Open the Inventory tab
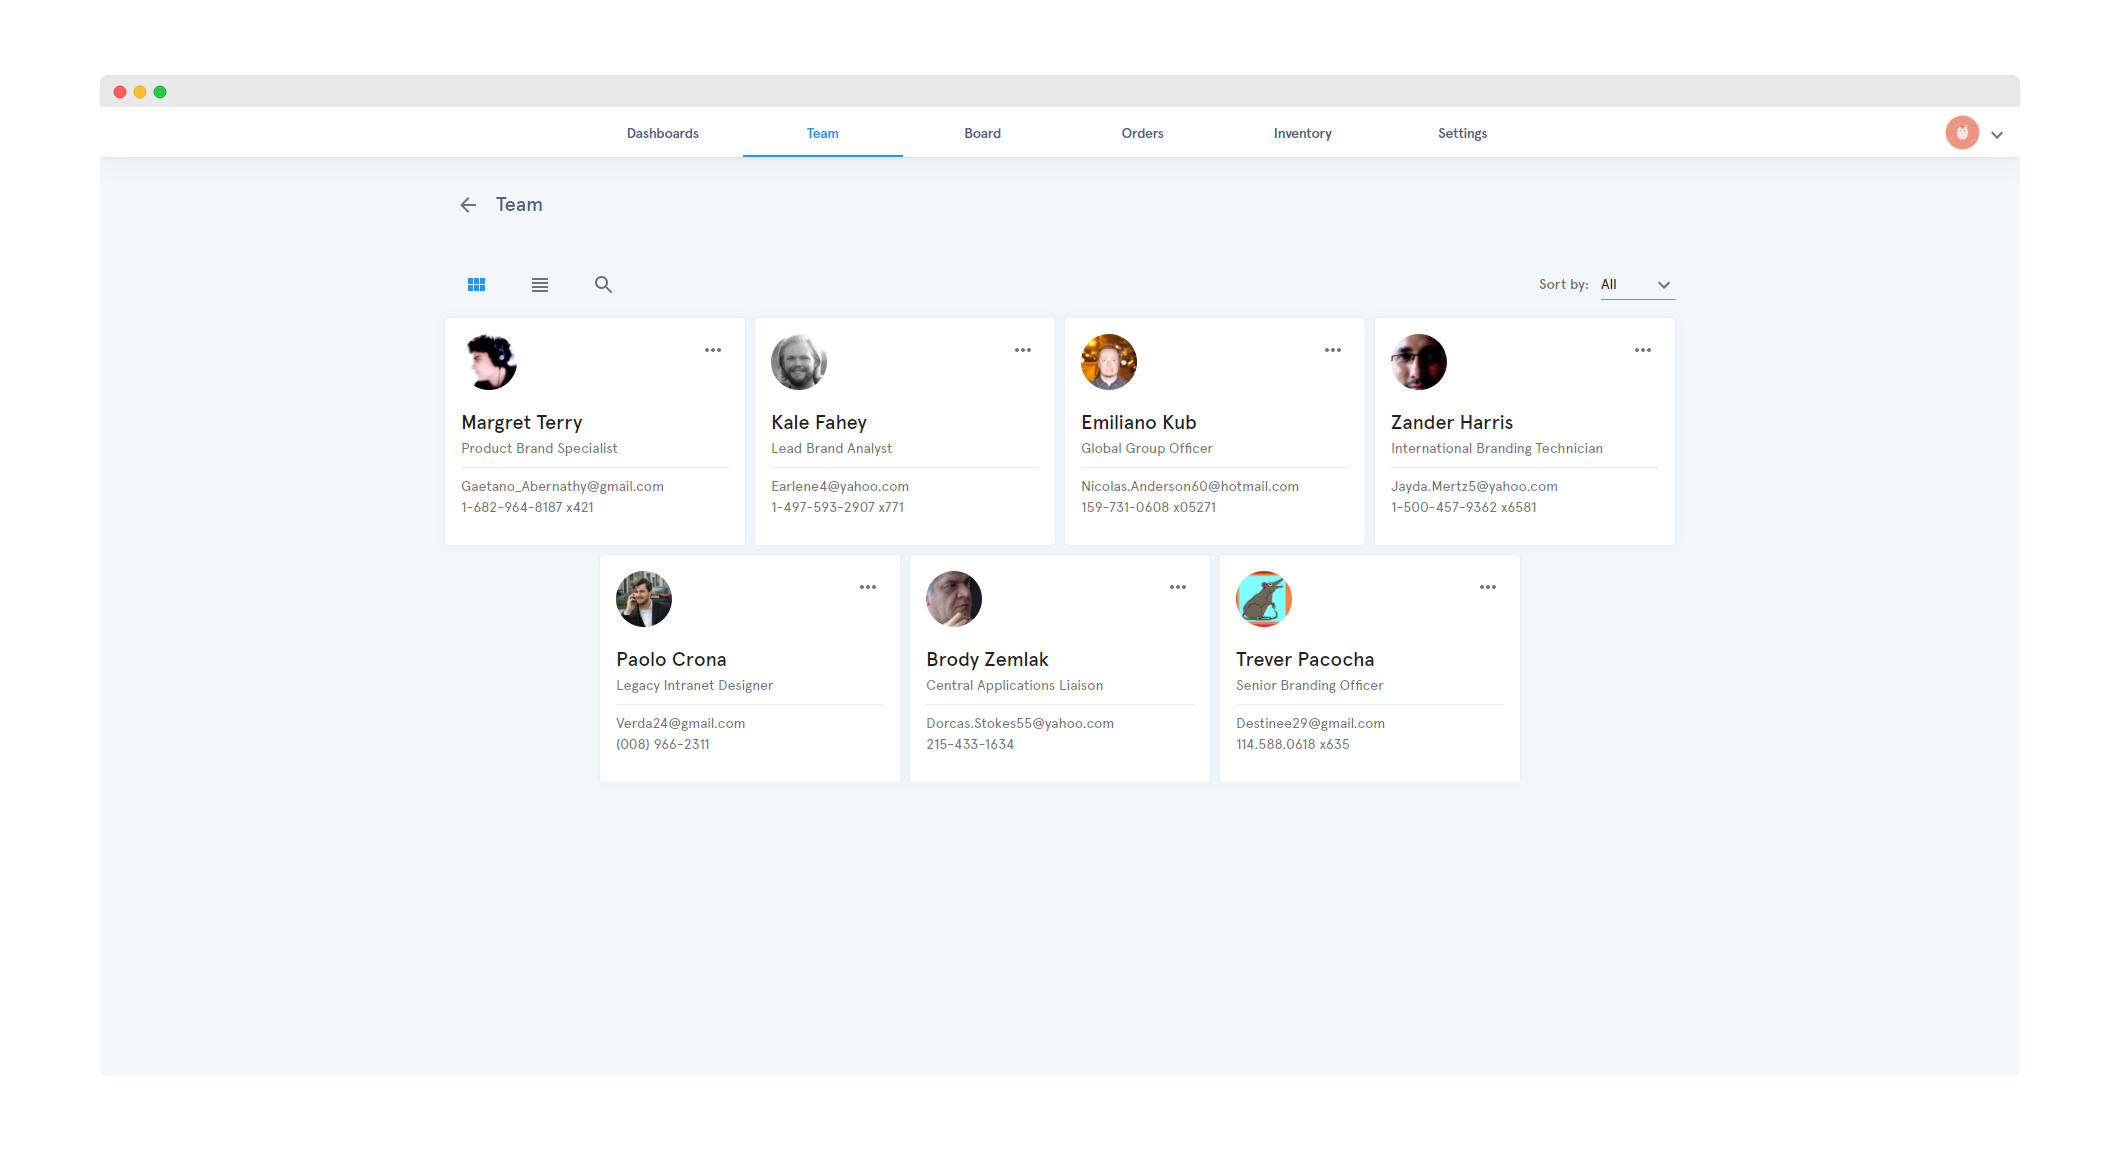This screenshot has height=1151, width=2120. pos(1302,133)
